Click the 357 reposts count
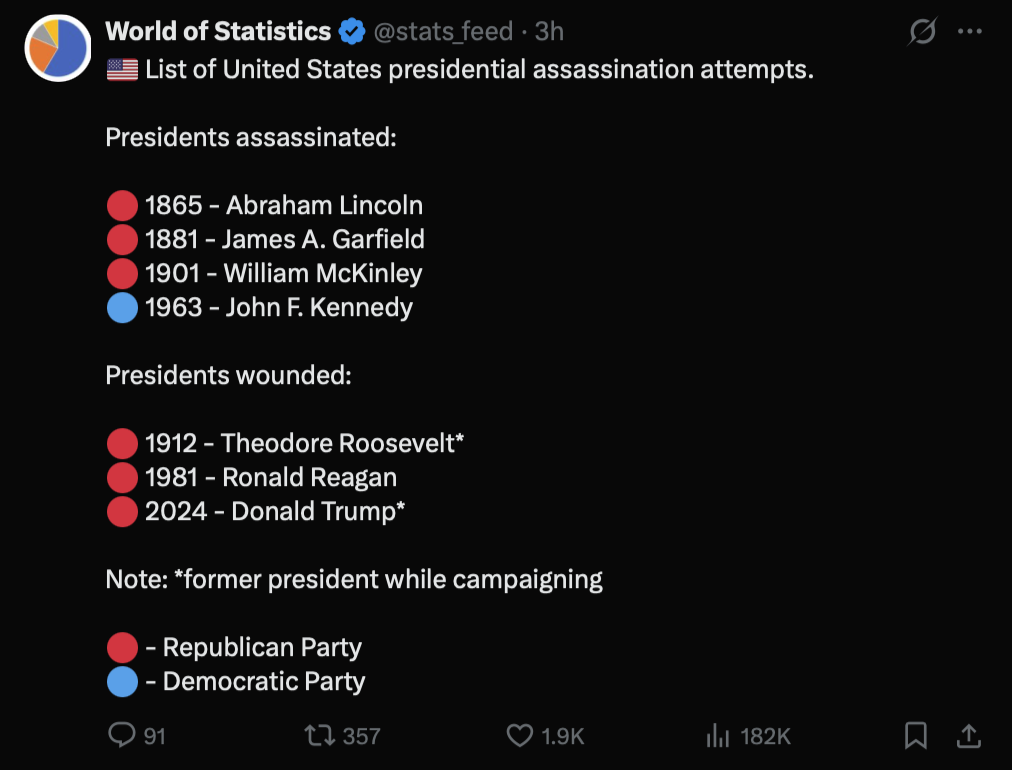The height and width of the screenshot is (770, 1012). pyautogui.click(x=361, y=737)
